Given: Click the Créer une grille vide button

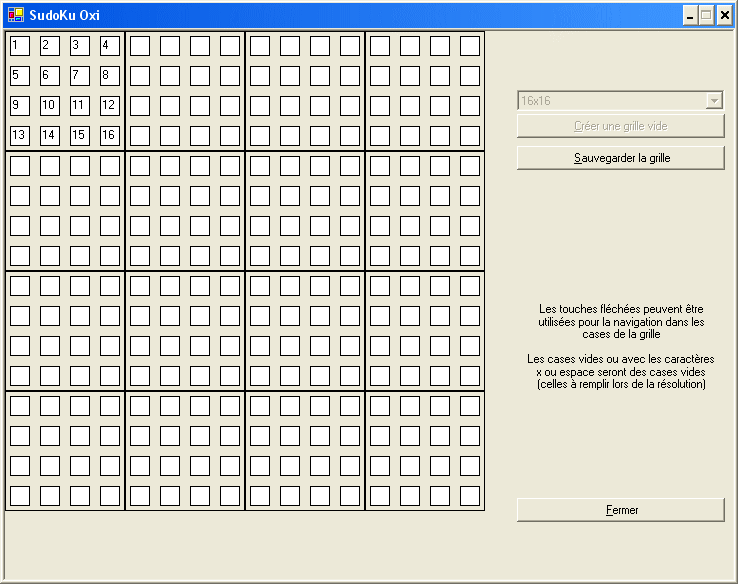Looking at the screenshot, I should [x=620, y=126].
